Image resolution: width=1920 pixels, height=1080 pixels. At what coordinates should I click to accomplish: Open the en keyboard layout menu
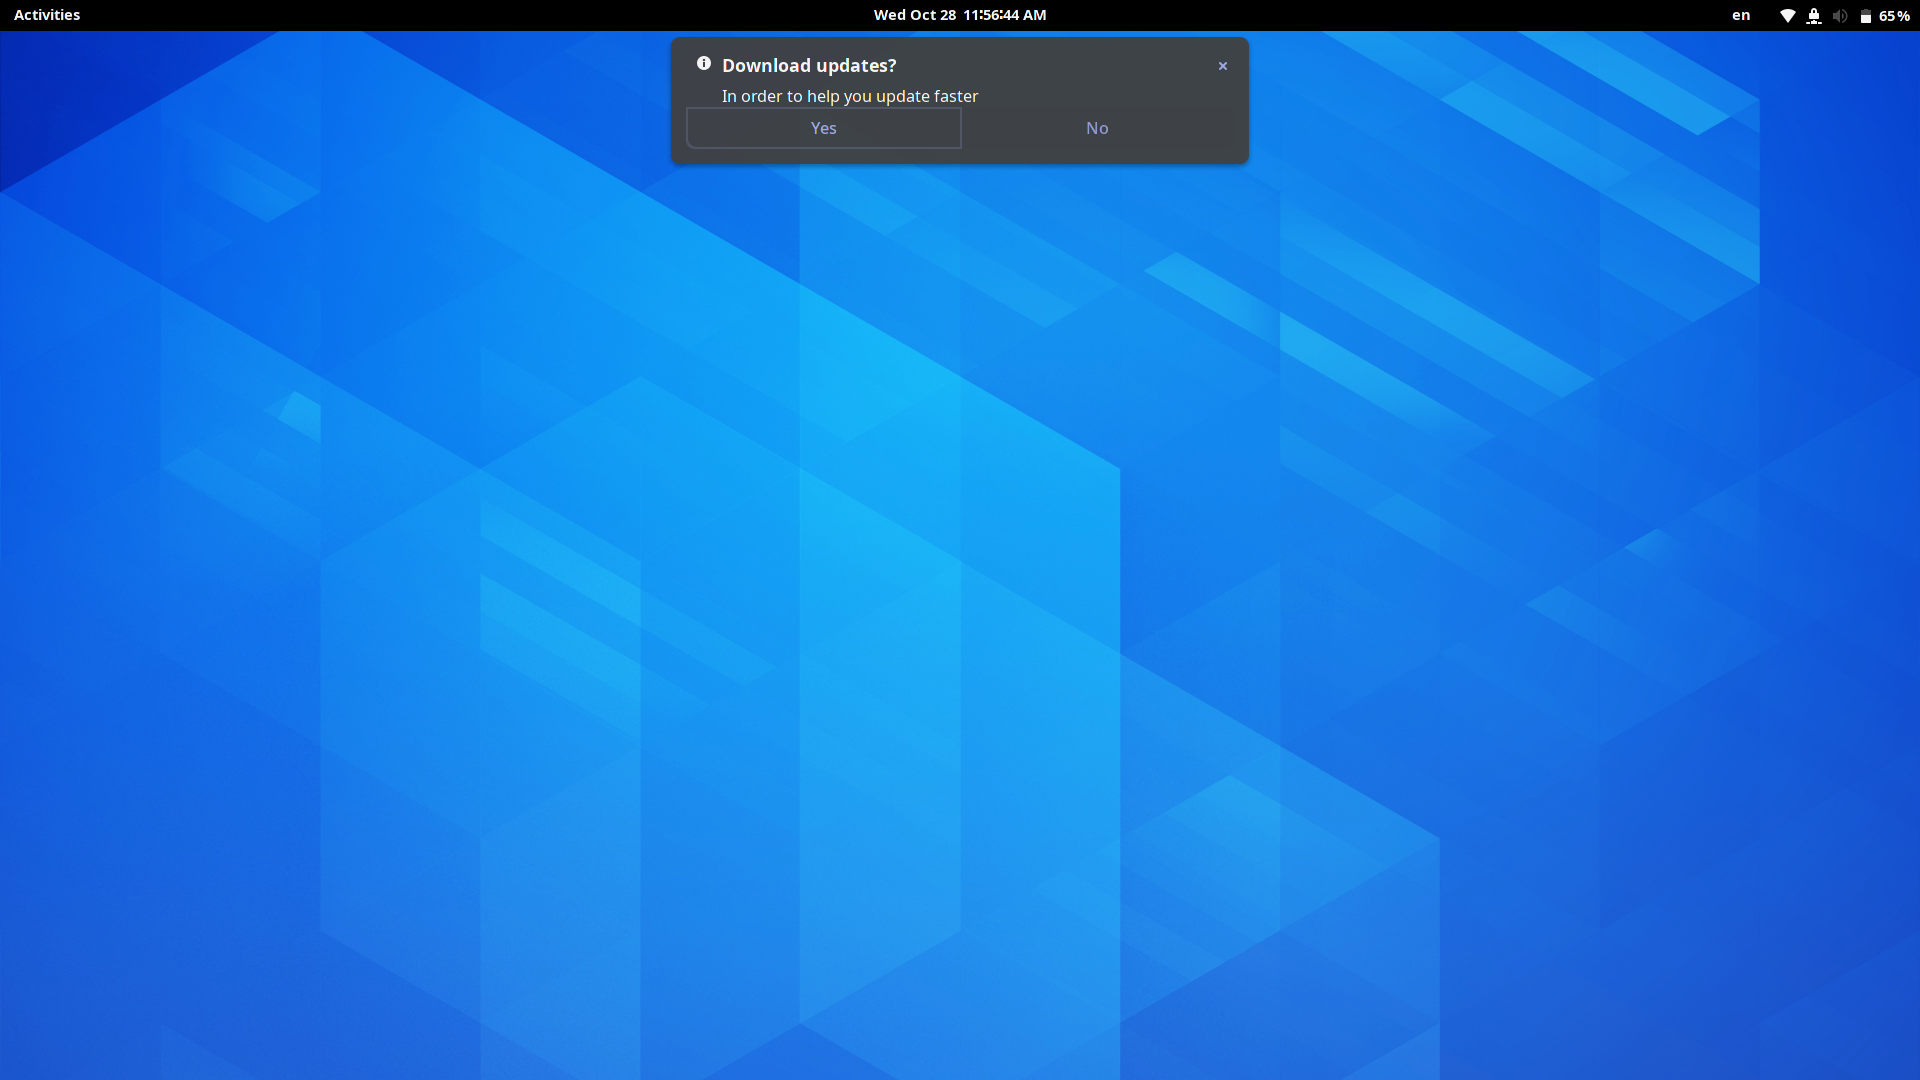tap(1741, 16)
